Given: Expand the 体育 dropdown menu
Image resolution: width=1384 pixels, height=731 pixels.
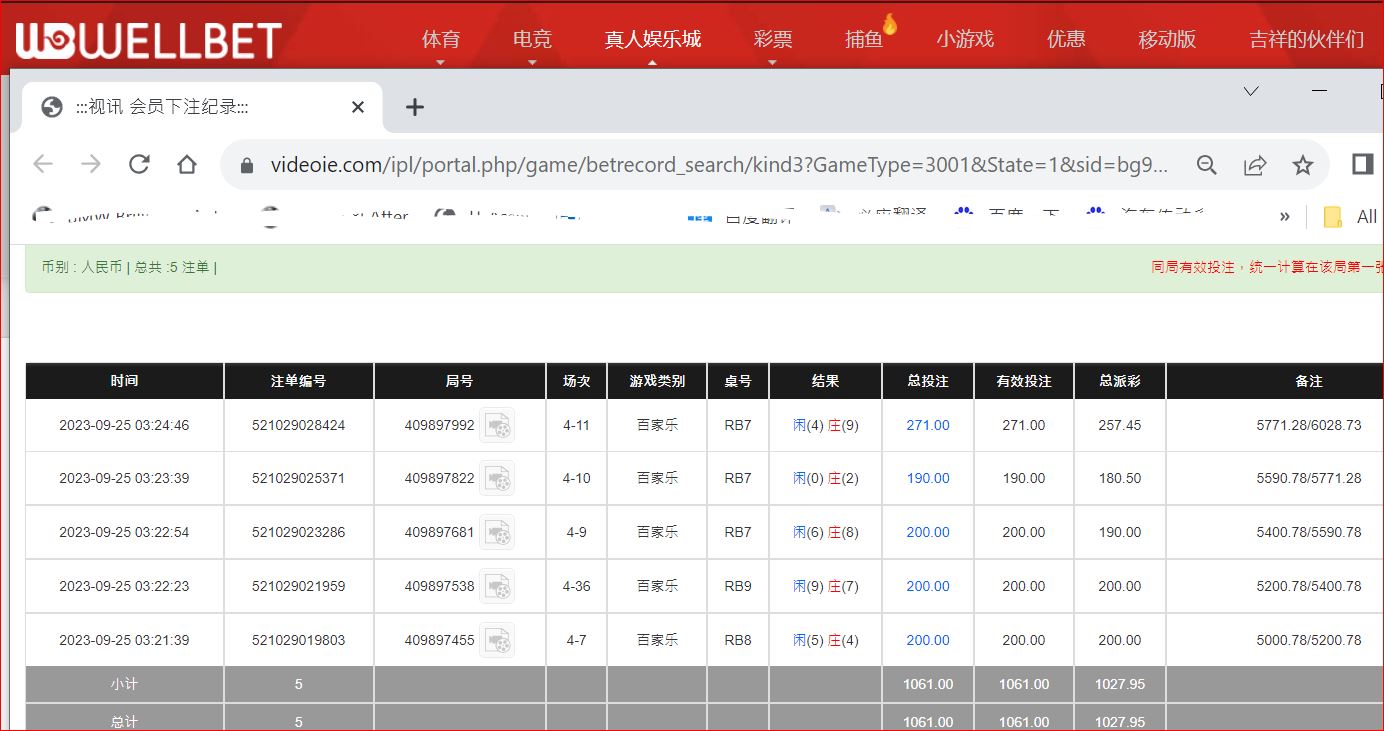Looking at the screenshot, I should click(441, 40).
